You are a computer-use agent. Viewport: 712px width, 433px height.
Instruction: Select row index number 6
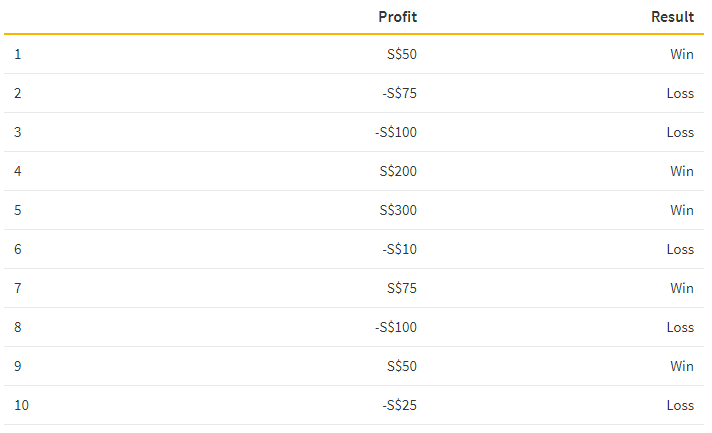coord(18,249)
